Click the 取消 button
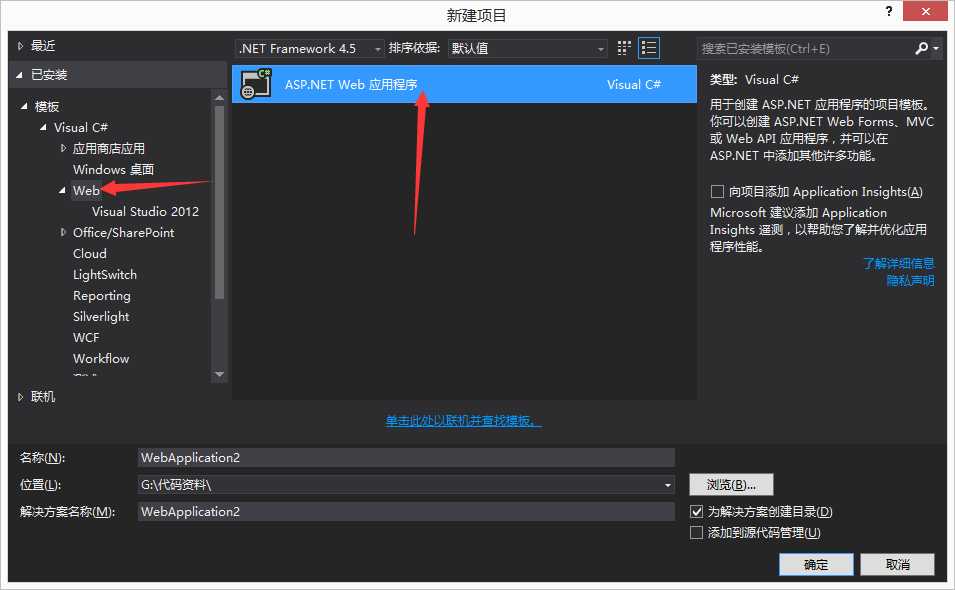The image size is (955, 590). [x=898, y=564]
